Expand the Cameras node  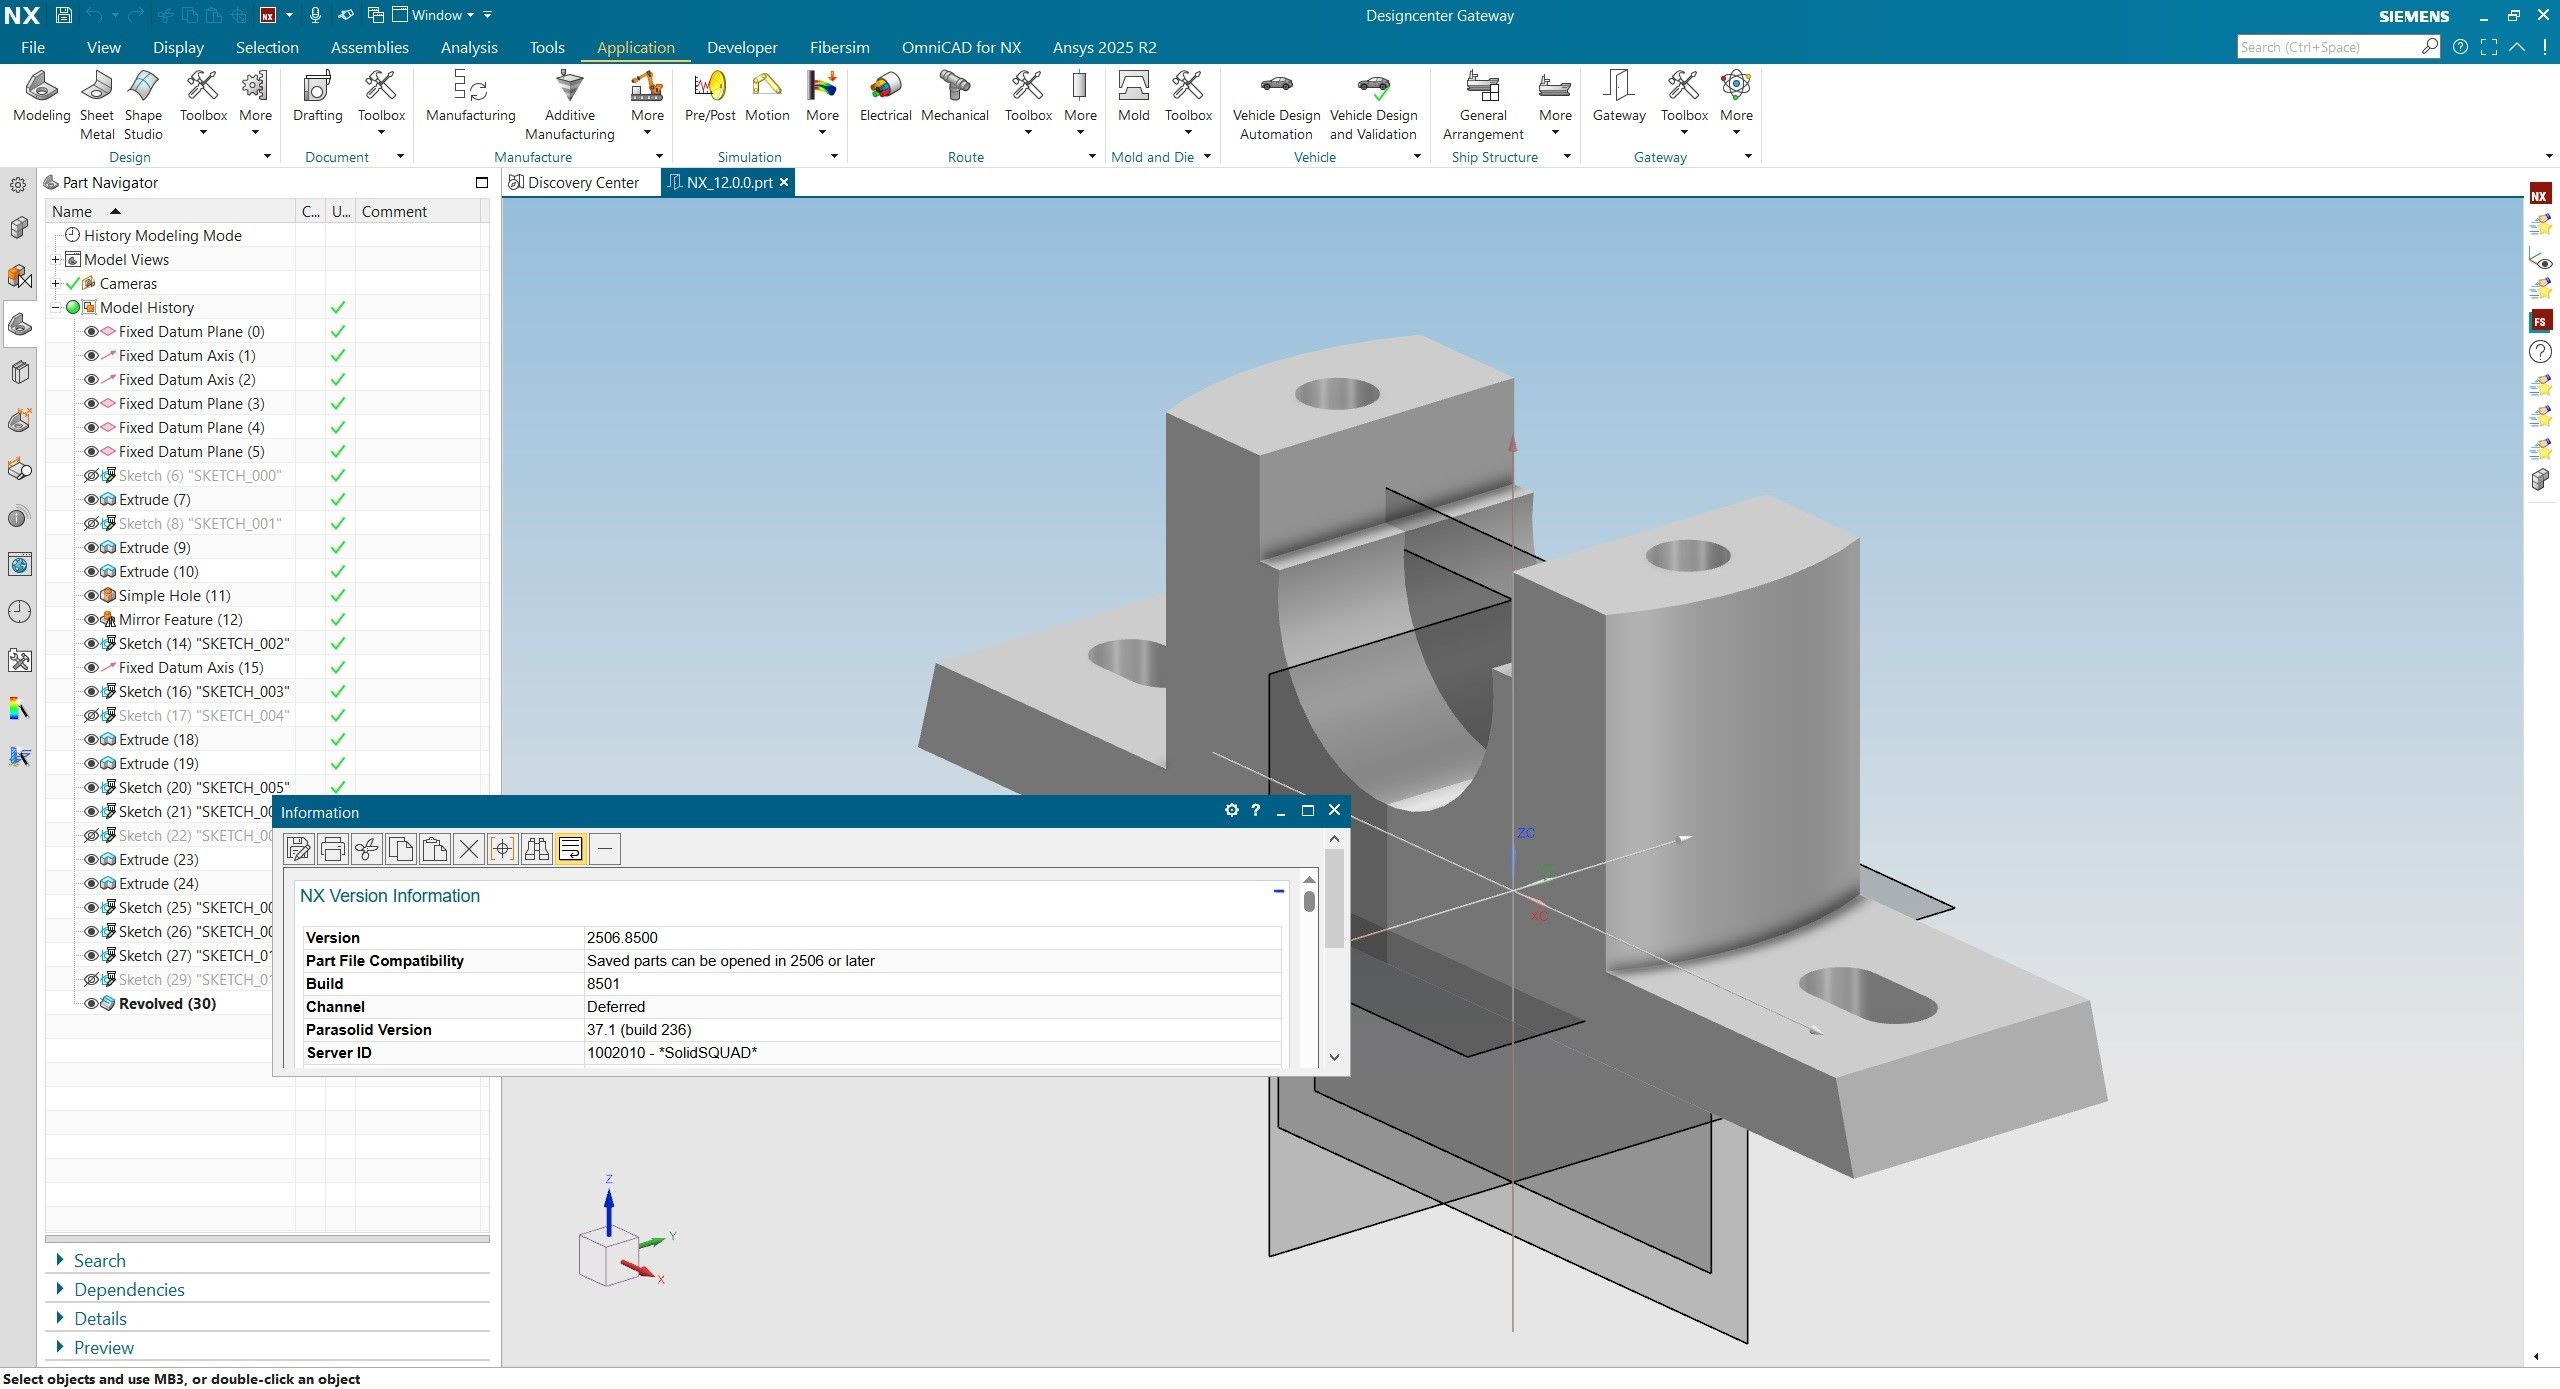pos(56,283)
